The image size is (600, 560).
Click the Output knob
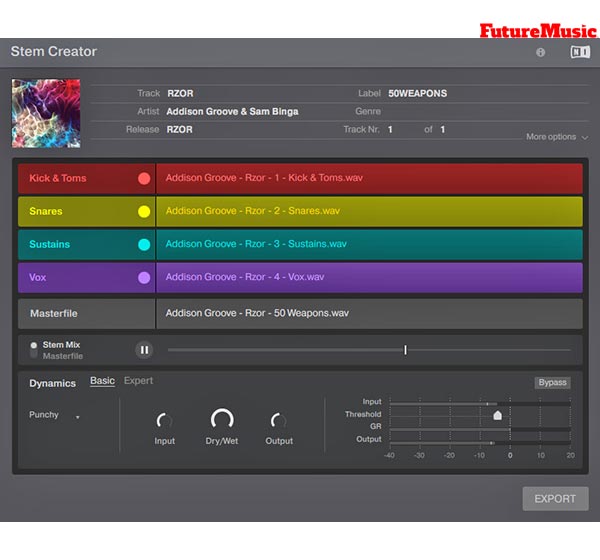279,421
